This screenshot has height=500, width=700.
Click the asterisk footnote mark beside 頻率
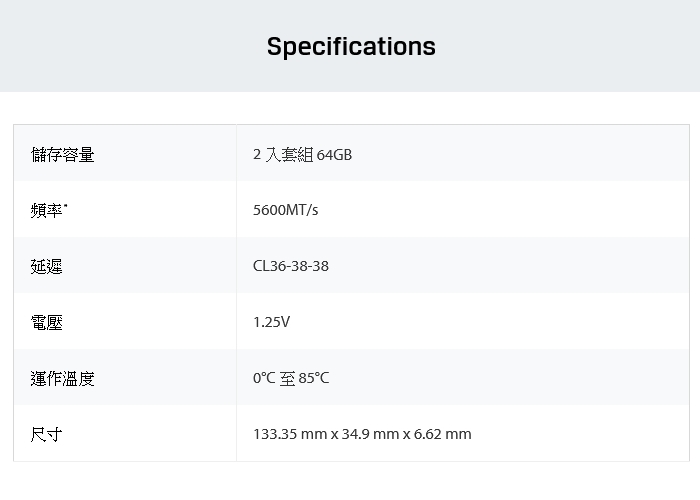point(66,206)
